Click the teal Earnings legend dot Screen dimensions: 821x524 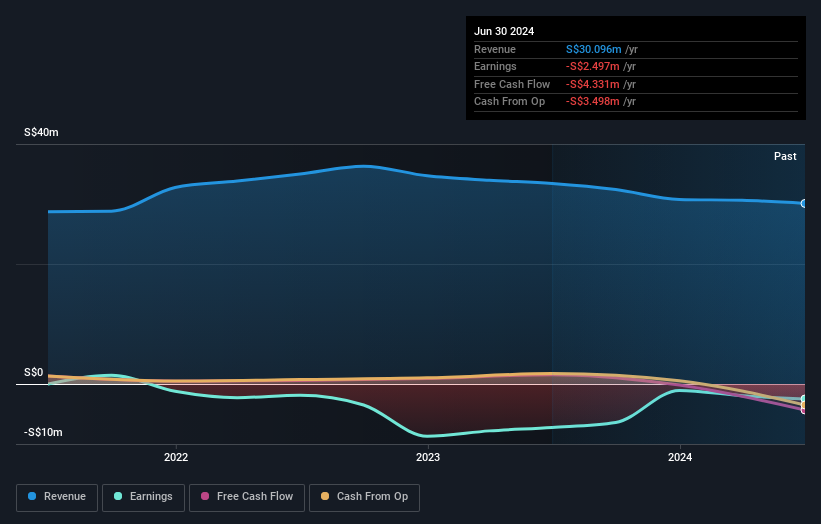point(118,496)
